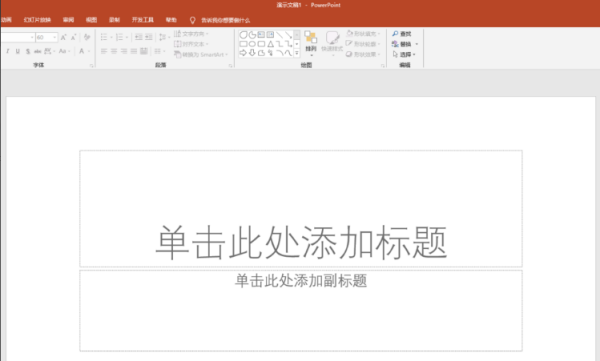Select the oval shape
Image resolution: width=600 pixels, height=361 pixels.
(252, 44)
